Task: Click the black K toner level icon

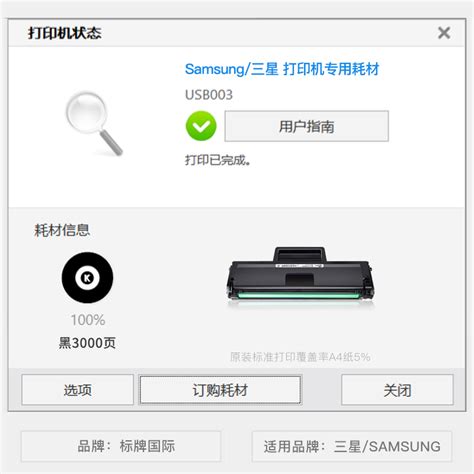Action: click(x=87, y=277)
